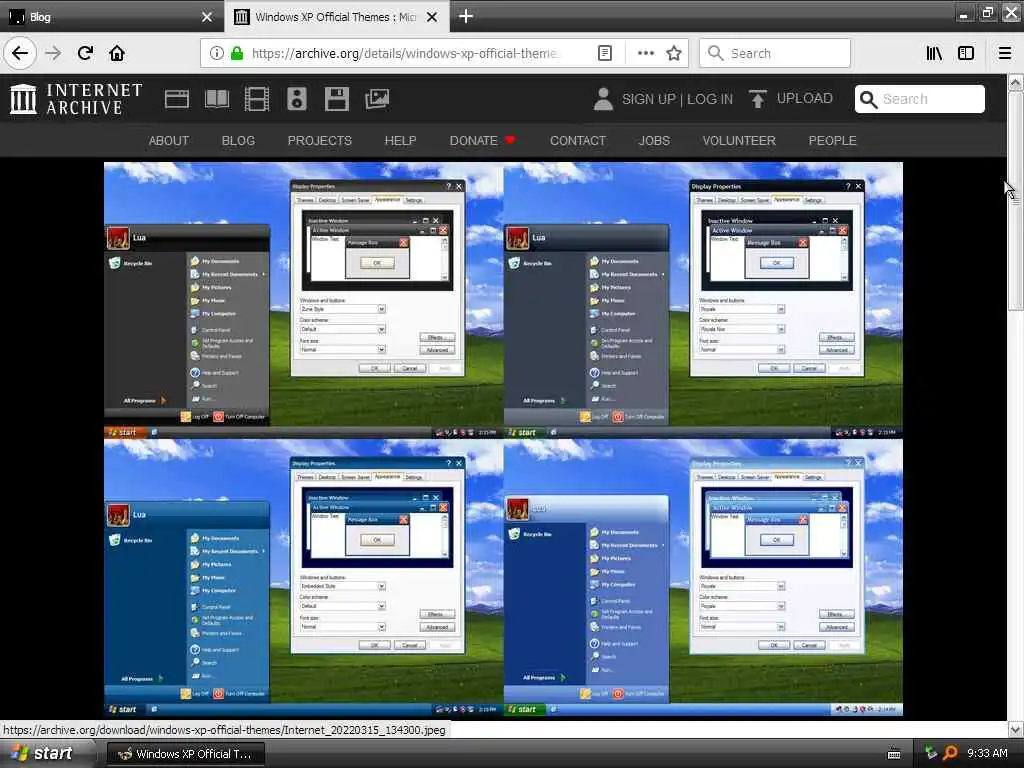The image size is (1024, 768).
Task: Open the Windows start button
Action: pos(42,754)
